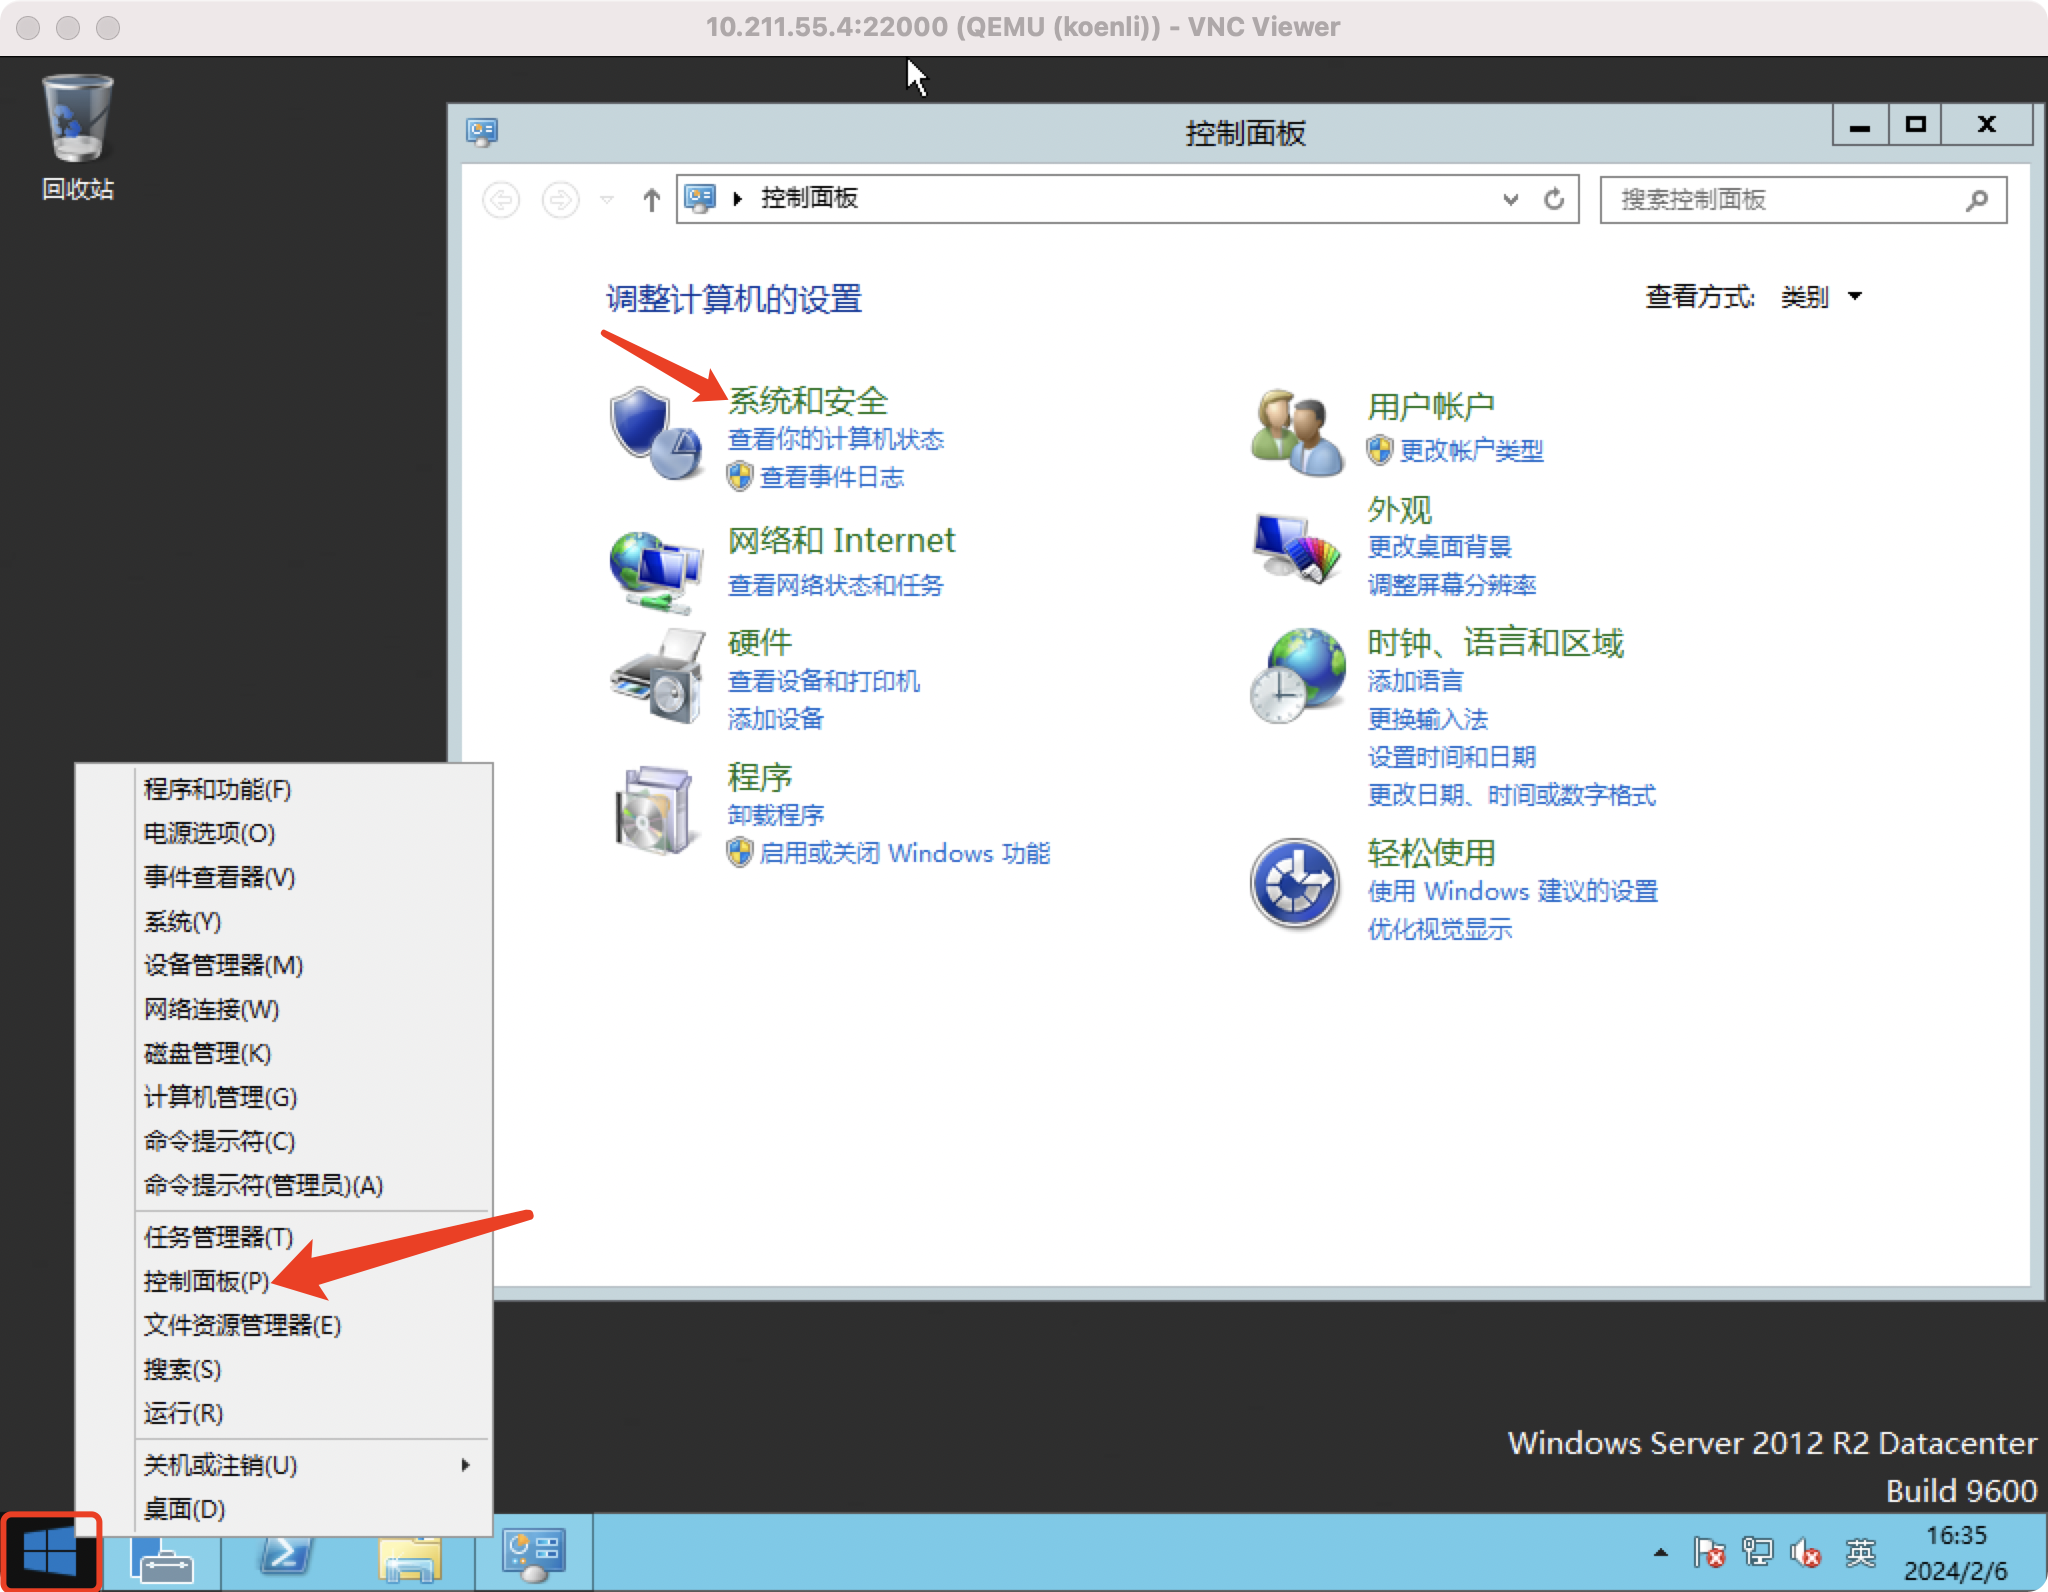This screenshot has width=2048, height=1592.
Task: Select 任务管理器(T) from the menu
Action: click(x=217, y=1237)
